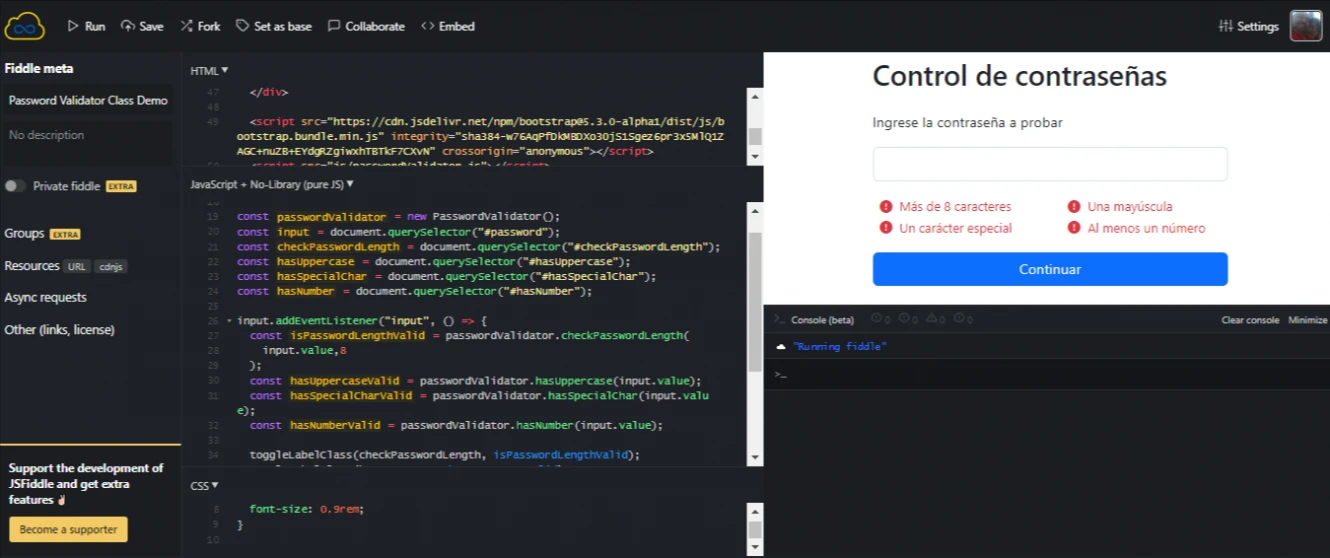Click Clear console
1330x558 pixels.
(1250, 320)
